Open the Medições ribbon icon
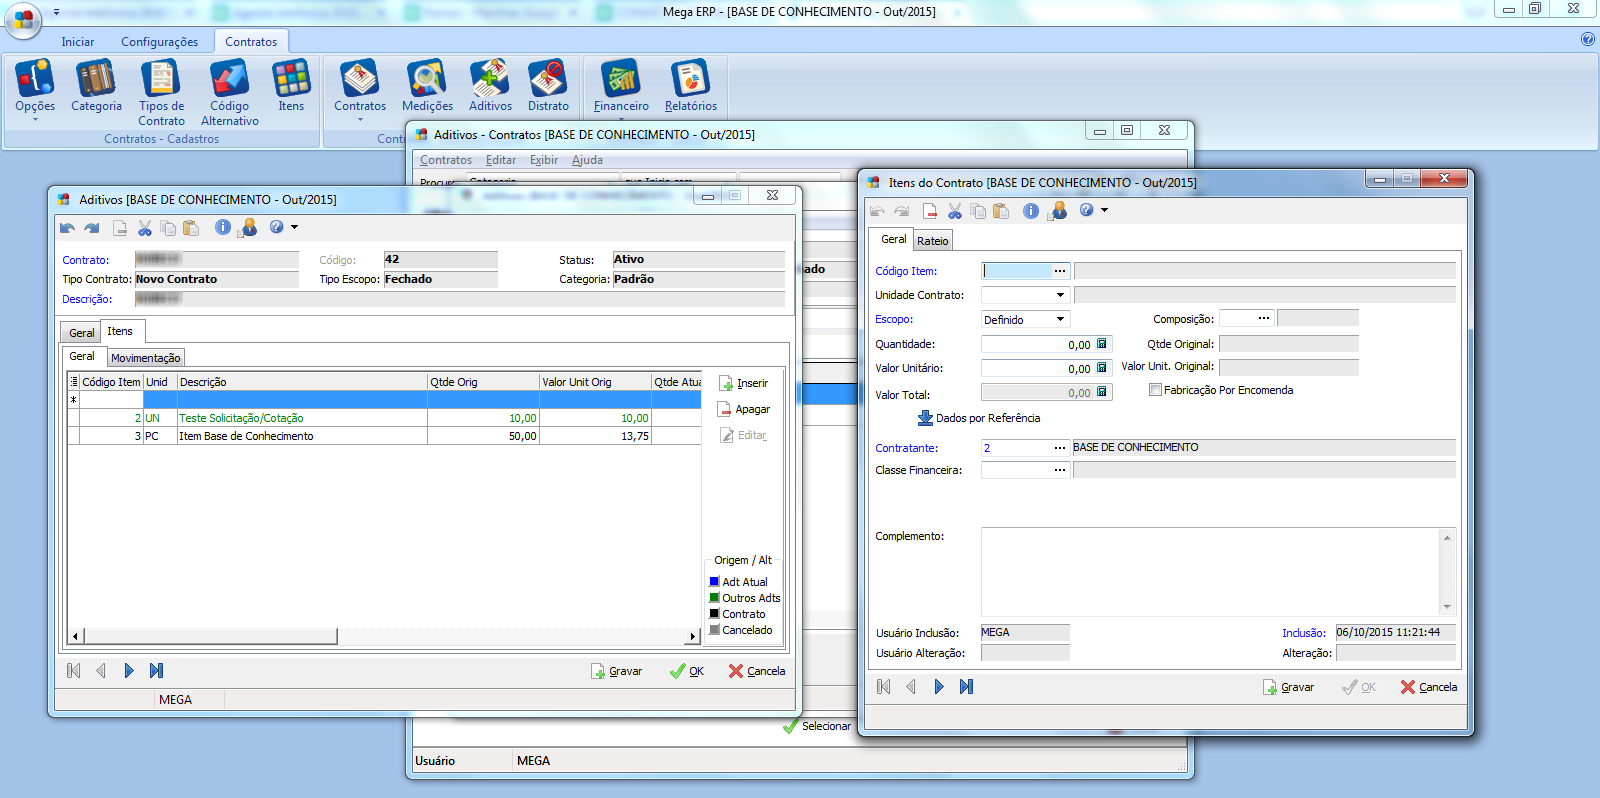Image resolution: width=1600 pixels, height=798 pixels. click(427, 85)
